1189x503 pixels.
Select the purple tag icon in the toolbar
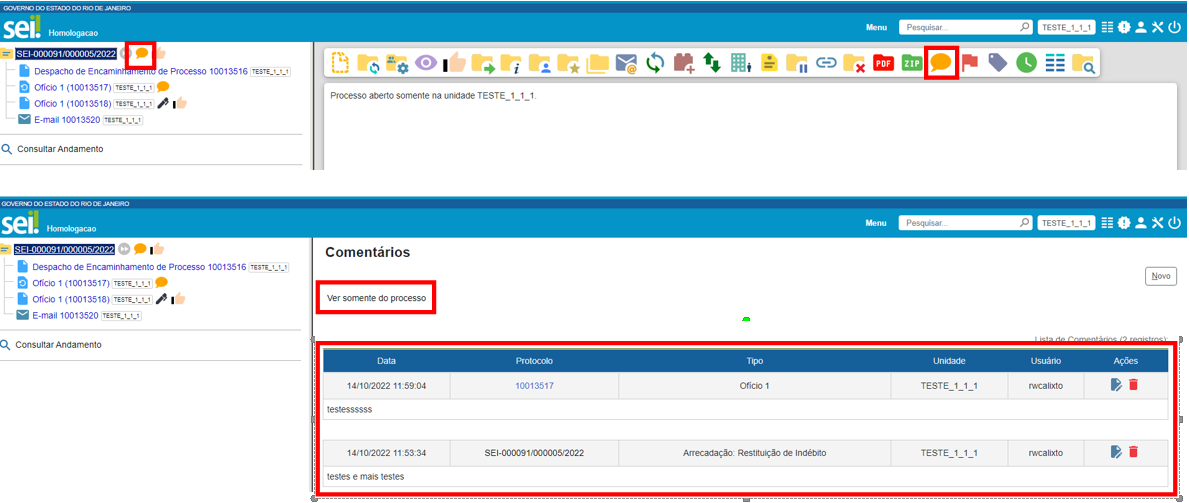pyautogui.click(x=997, y=63)
